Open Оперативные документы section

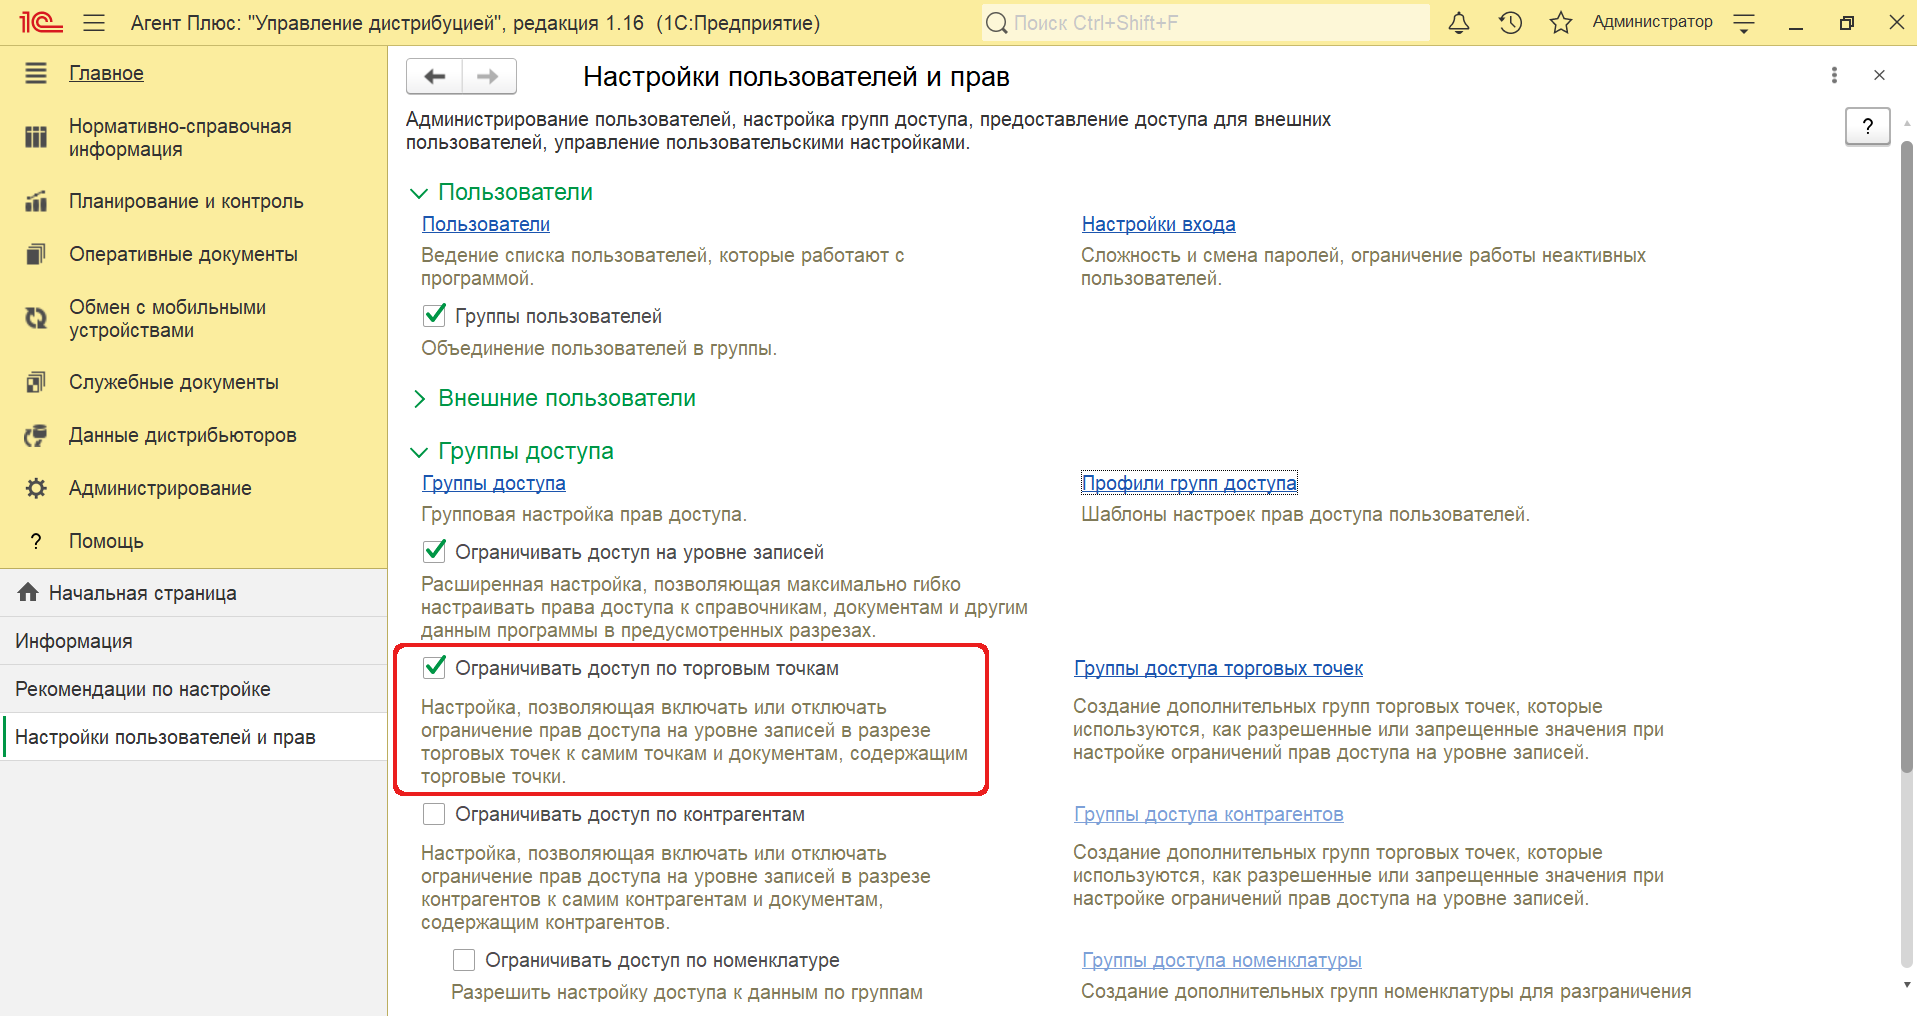pyautogui.click(x=183, y=254)
